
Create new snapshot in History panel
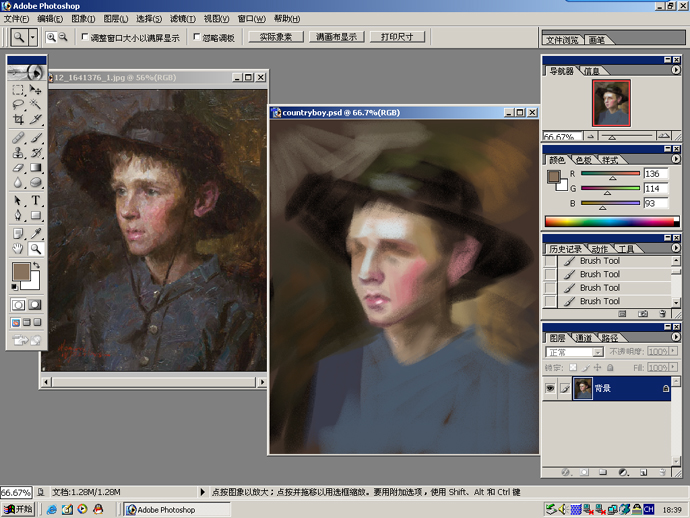[642, 314]
